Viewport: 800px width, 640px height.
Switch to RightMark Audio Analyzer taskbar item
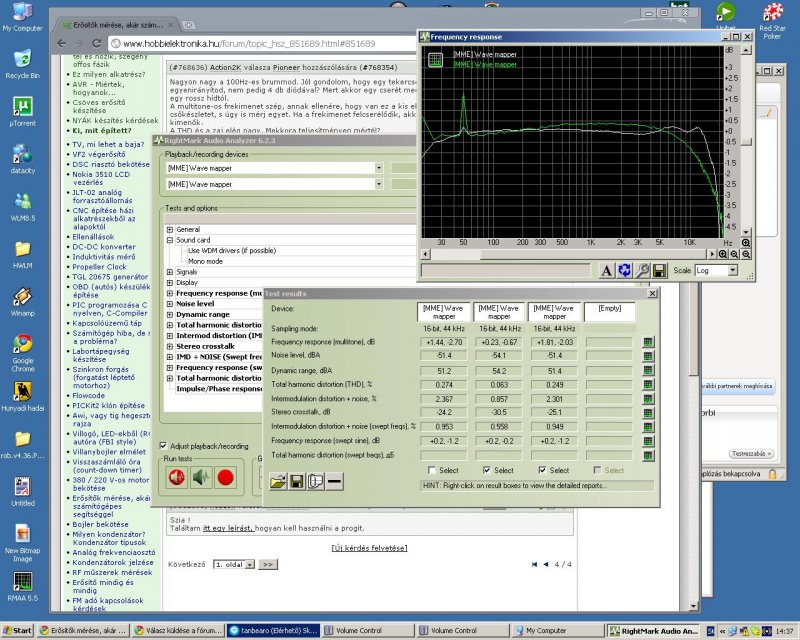[653, 630]
